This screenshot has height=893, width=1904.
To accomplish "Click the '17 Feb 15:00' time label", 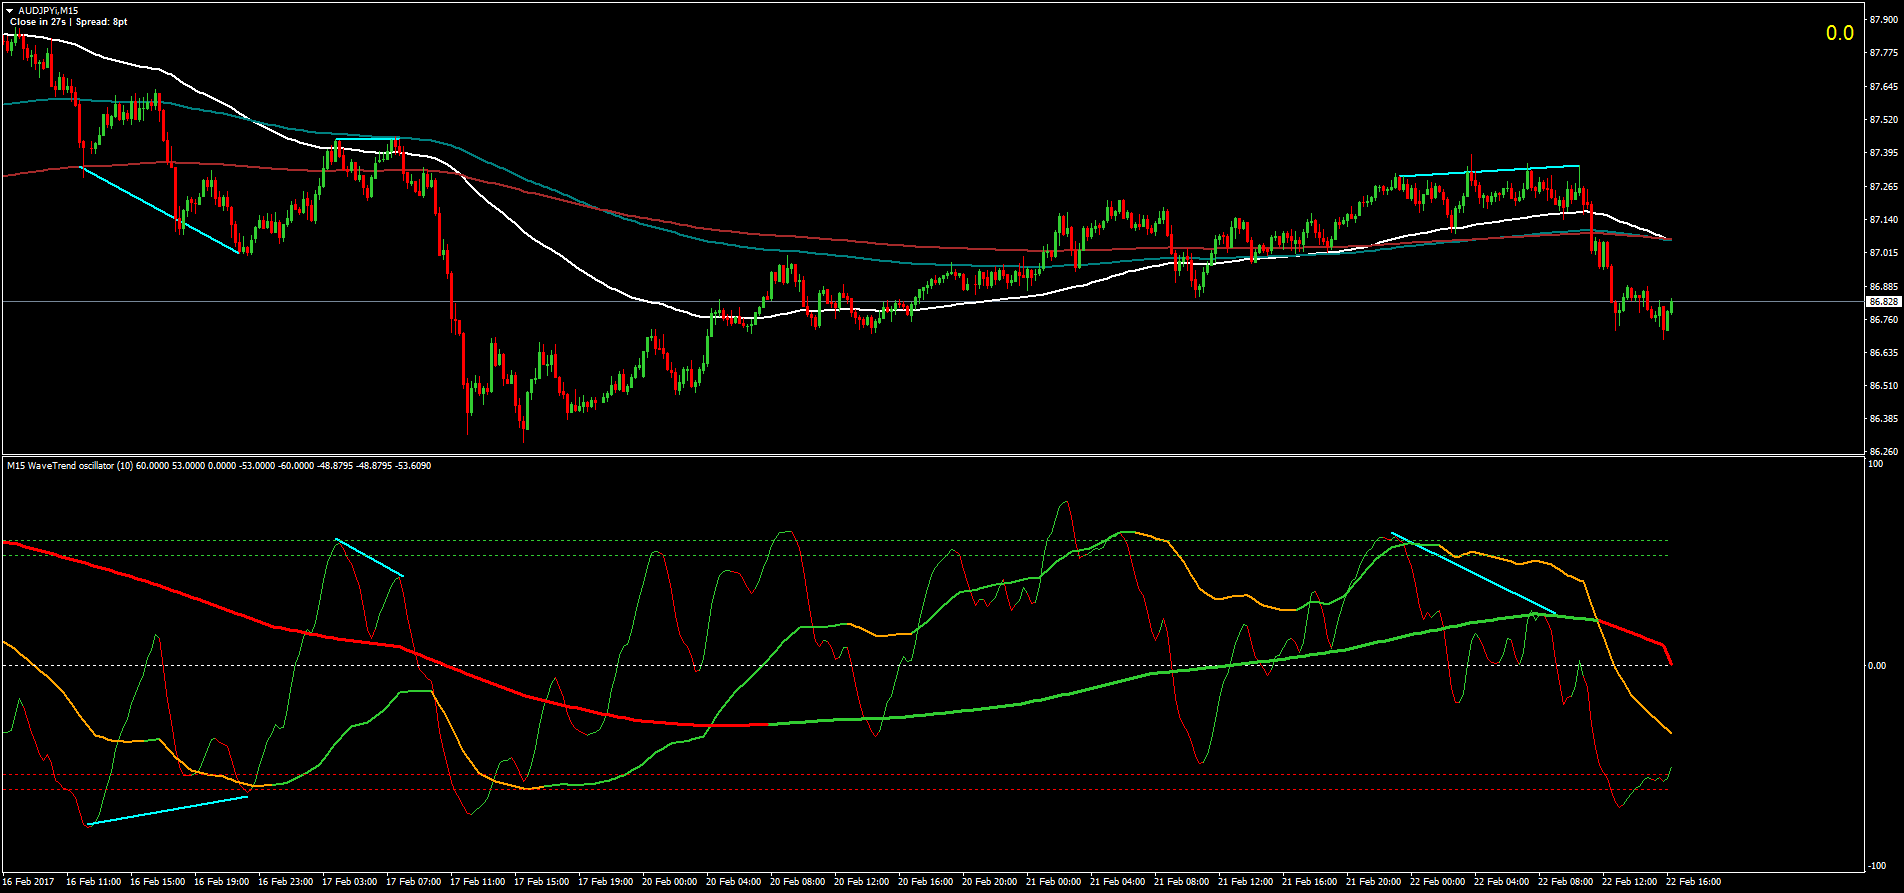I will (x=541, y=882).
